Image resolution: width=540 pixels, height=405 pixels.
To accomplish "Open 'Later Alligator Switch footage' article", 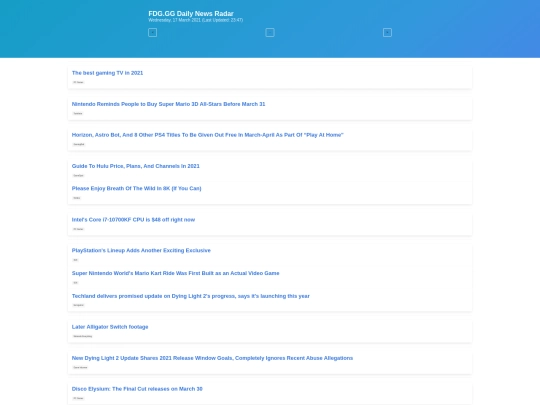I will point(110,327).
